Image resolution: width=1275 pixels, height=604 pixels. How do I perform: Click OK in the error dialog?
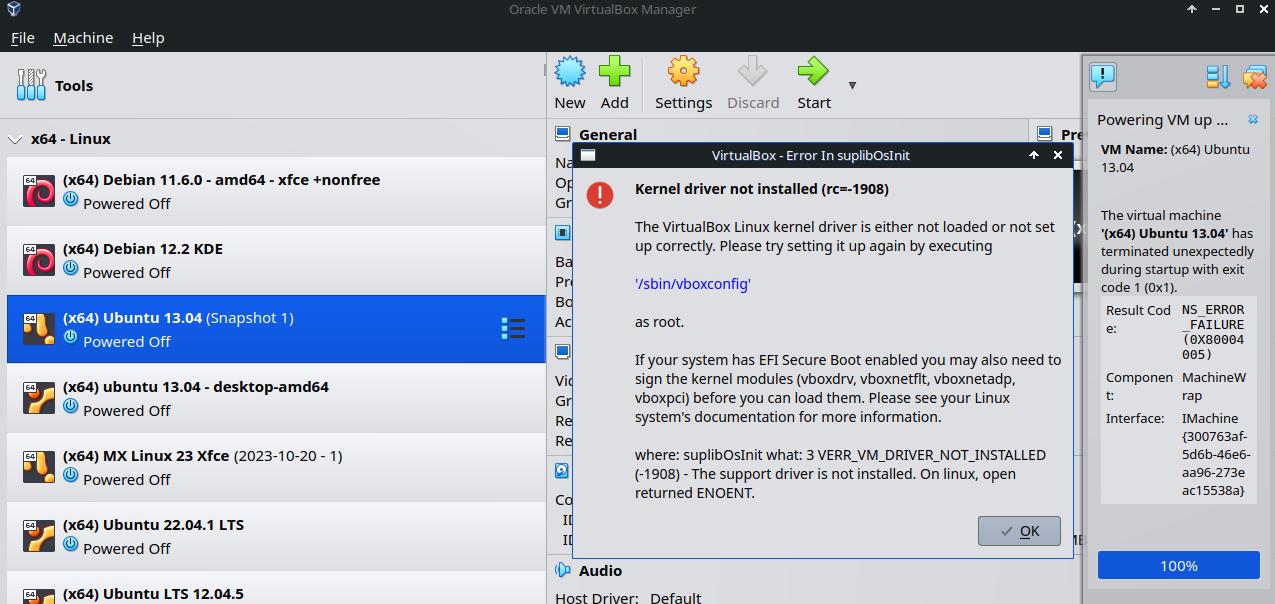click(1019, 531)
